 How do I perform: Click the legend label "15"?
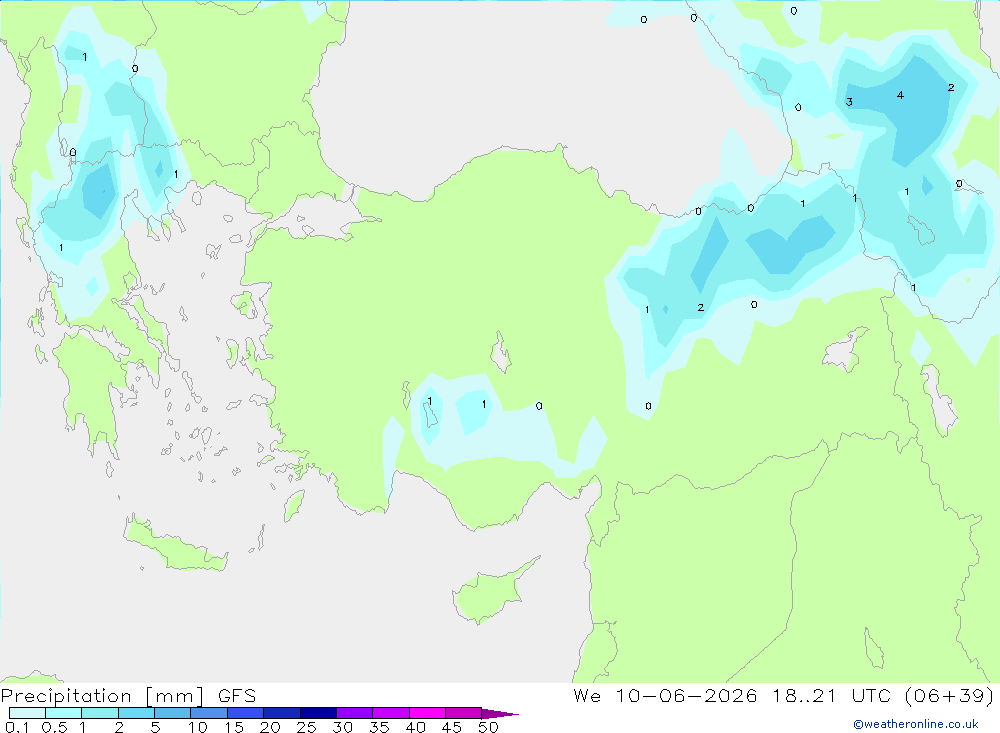click(234, 727)
